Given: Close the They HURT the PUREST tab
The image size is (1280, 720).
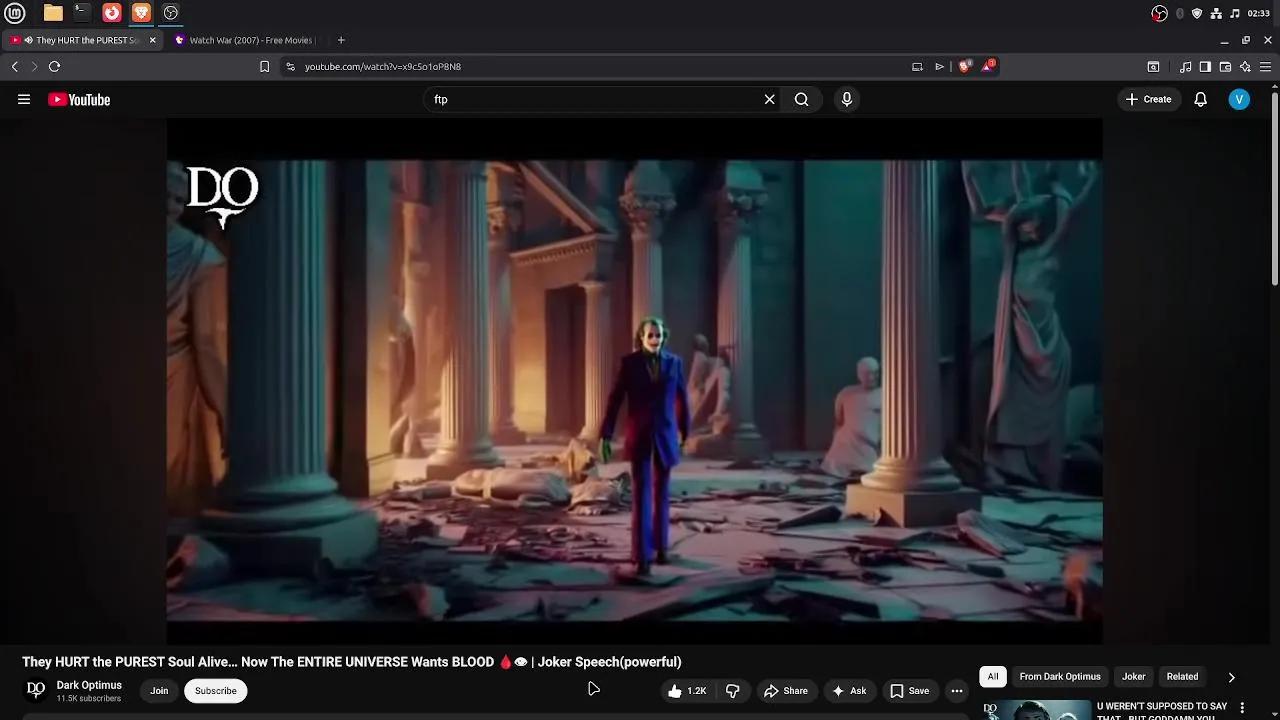Looking at the screenshot, I should pyautogui.click(x=152, y=40).
